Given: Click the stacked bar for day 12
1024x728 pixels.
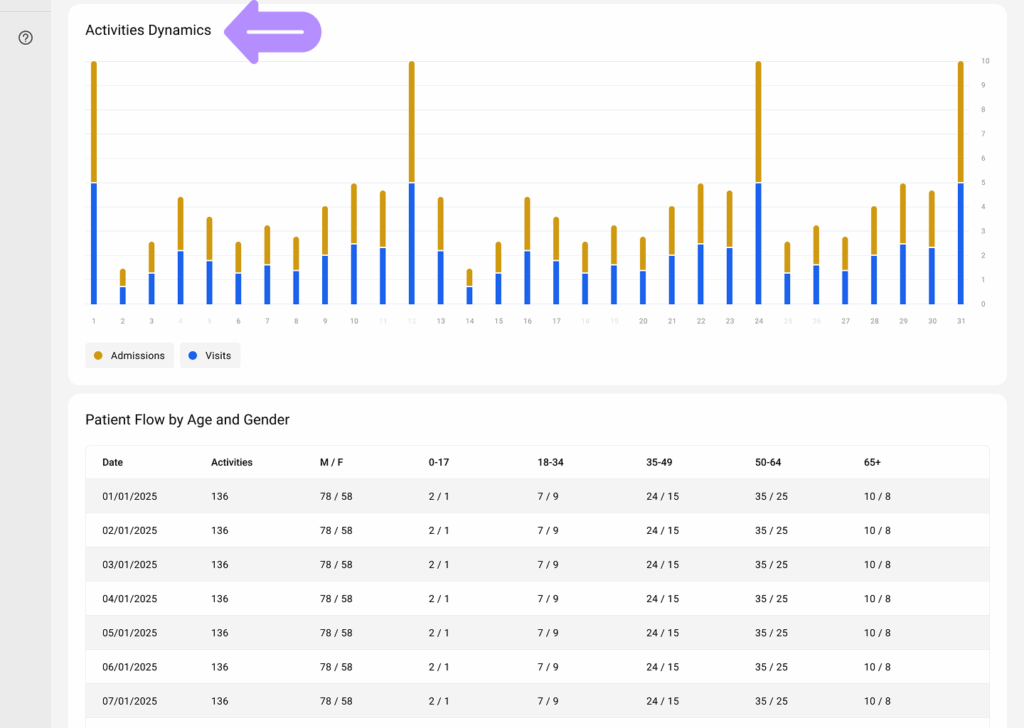Looking at the screenshot, I should [x=411, y=180].
